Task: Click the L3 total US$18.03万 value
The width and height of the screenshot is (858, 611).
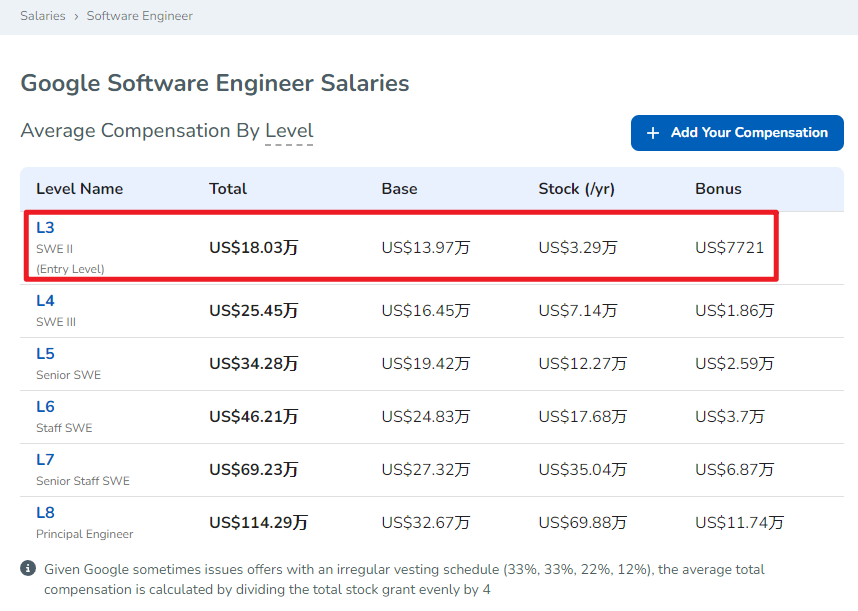Action: (x=254, y=248)
